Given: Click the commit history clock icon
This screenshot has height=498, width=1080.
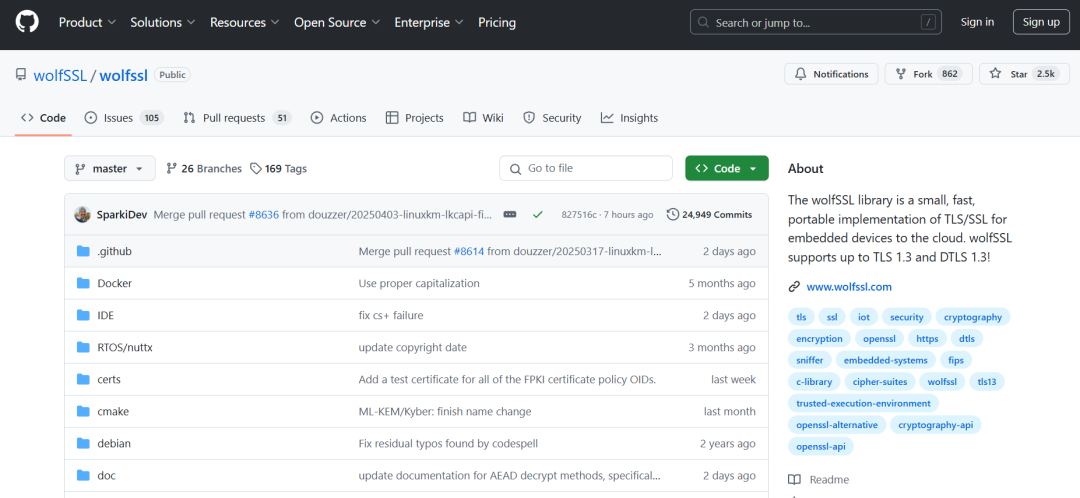Looking at the screenshot, I should pyautogui.click(x=672, y=214).
